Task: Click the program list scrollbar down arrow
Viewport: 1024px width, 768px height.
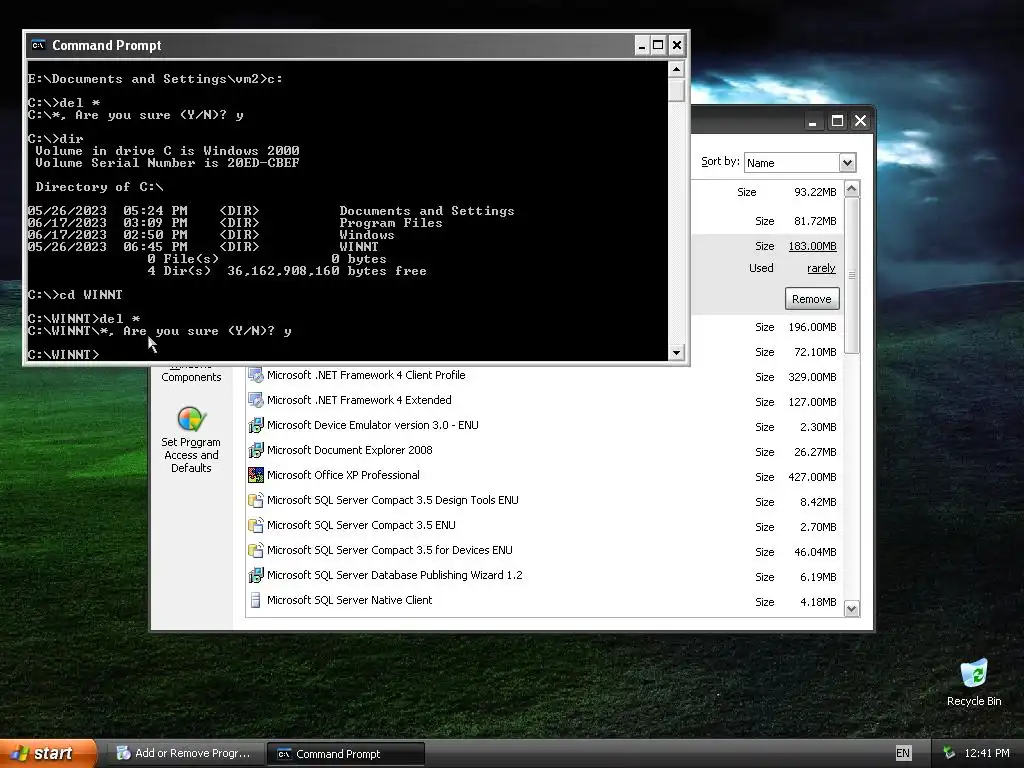Action: 852,609
